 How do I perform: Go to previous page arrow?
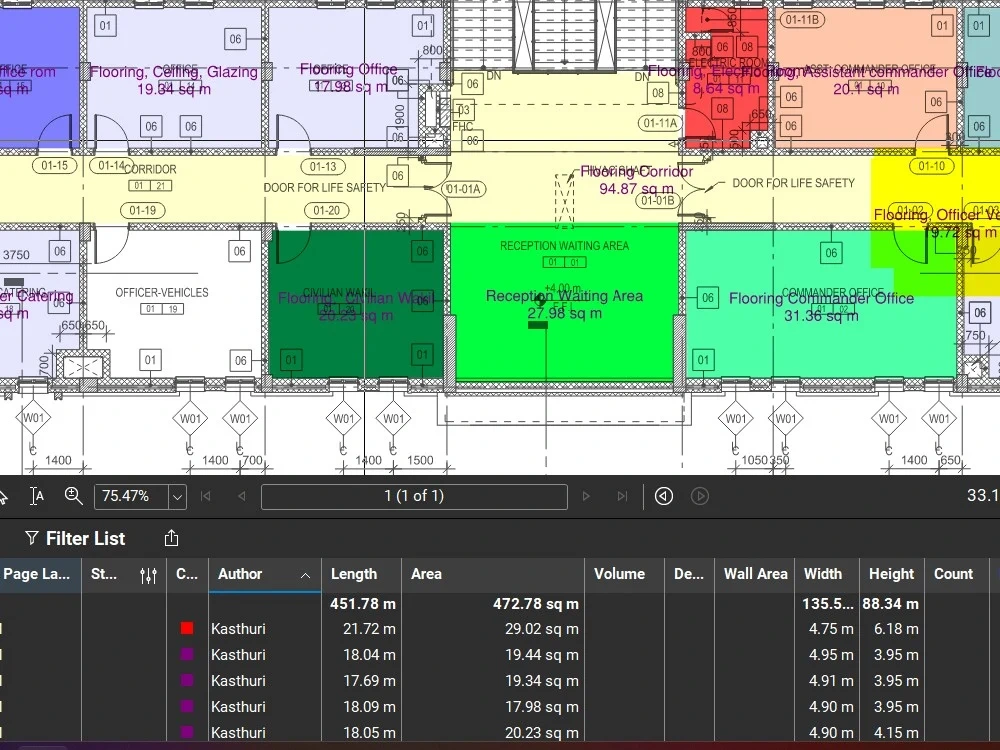click(x=242, y=496)
